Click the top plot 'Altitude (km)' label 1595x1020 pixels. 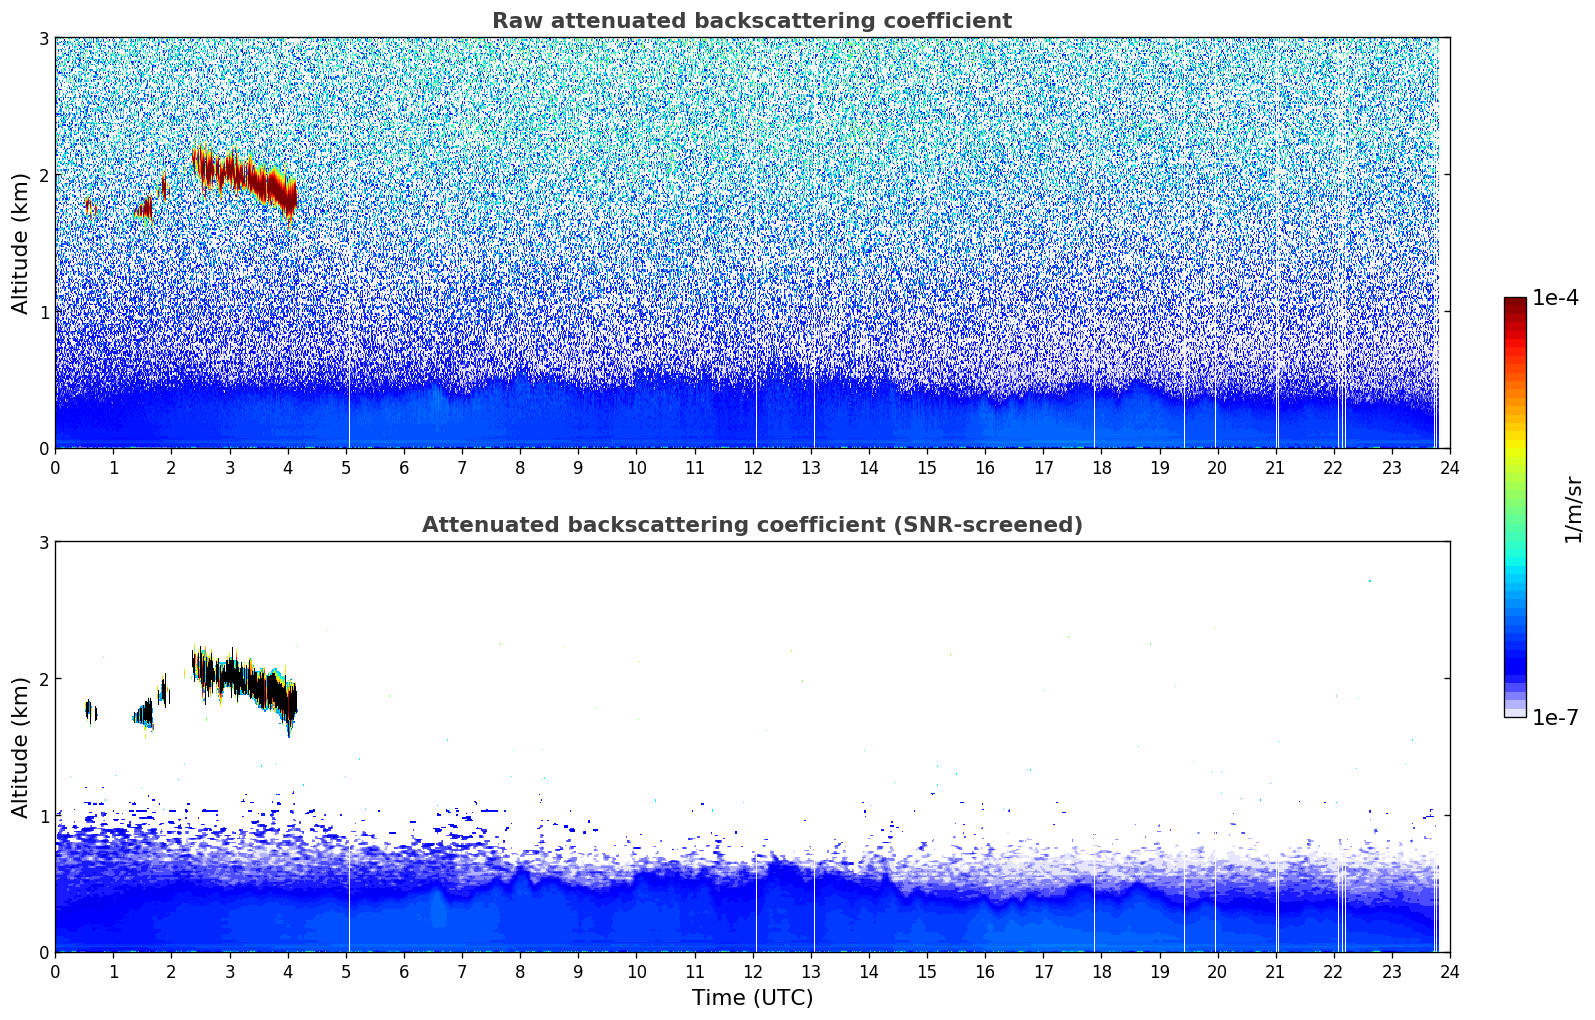(21, 243)
